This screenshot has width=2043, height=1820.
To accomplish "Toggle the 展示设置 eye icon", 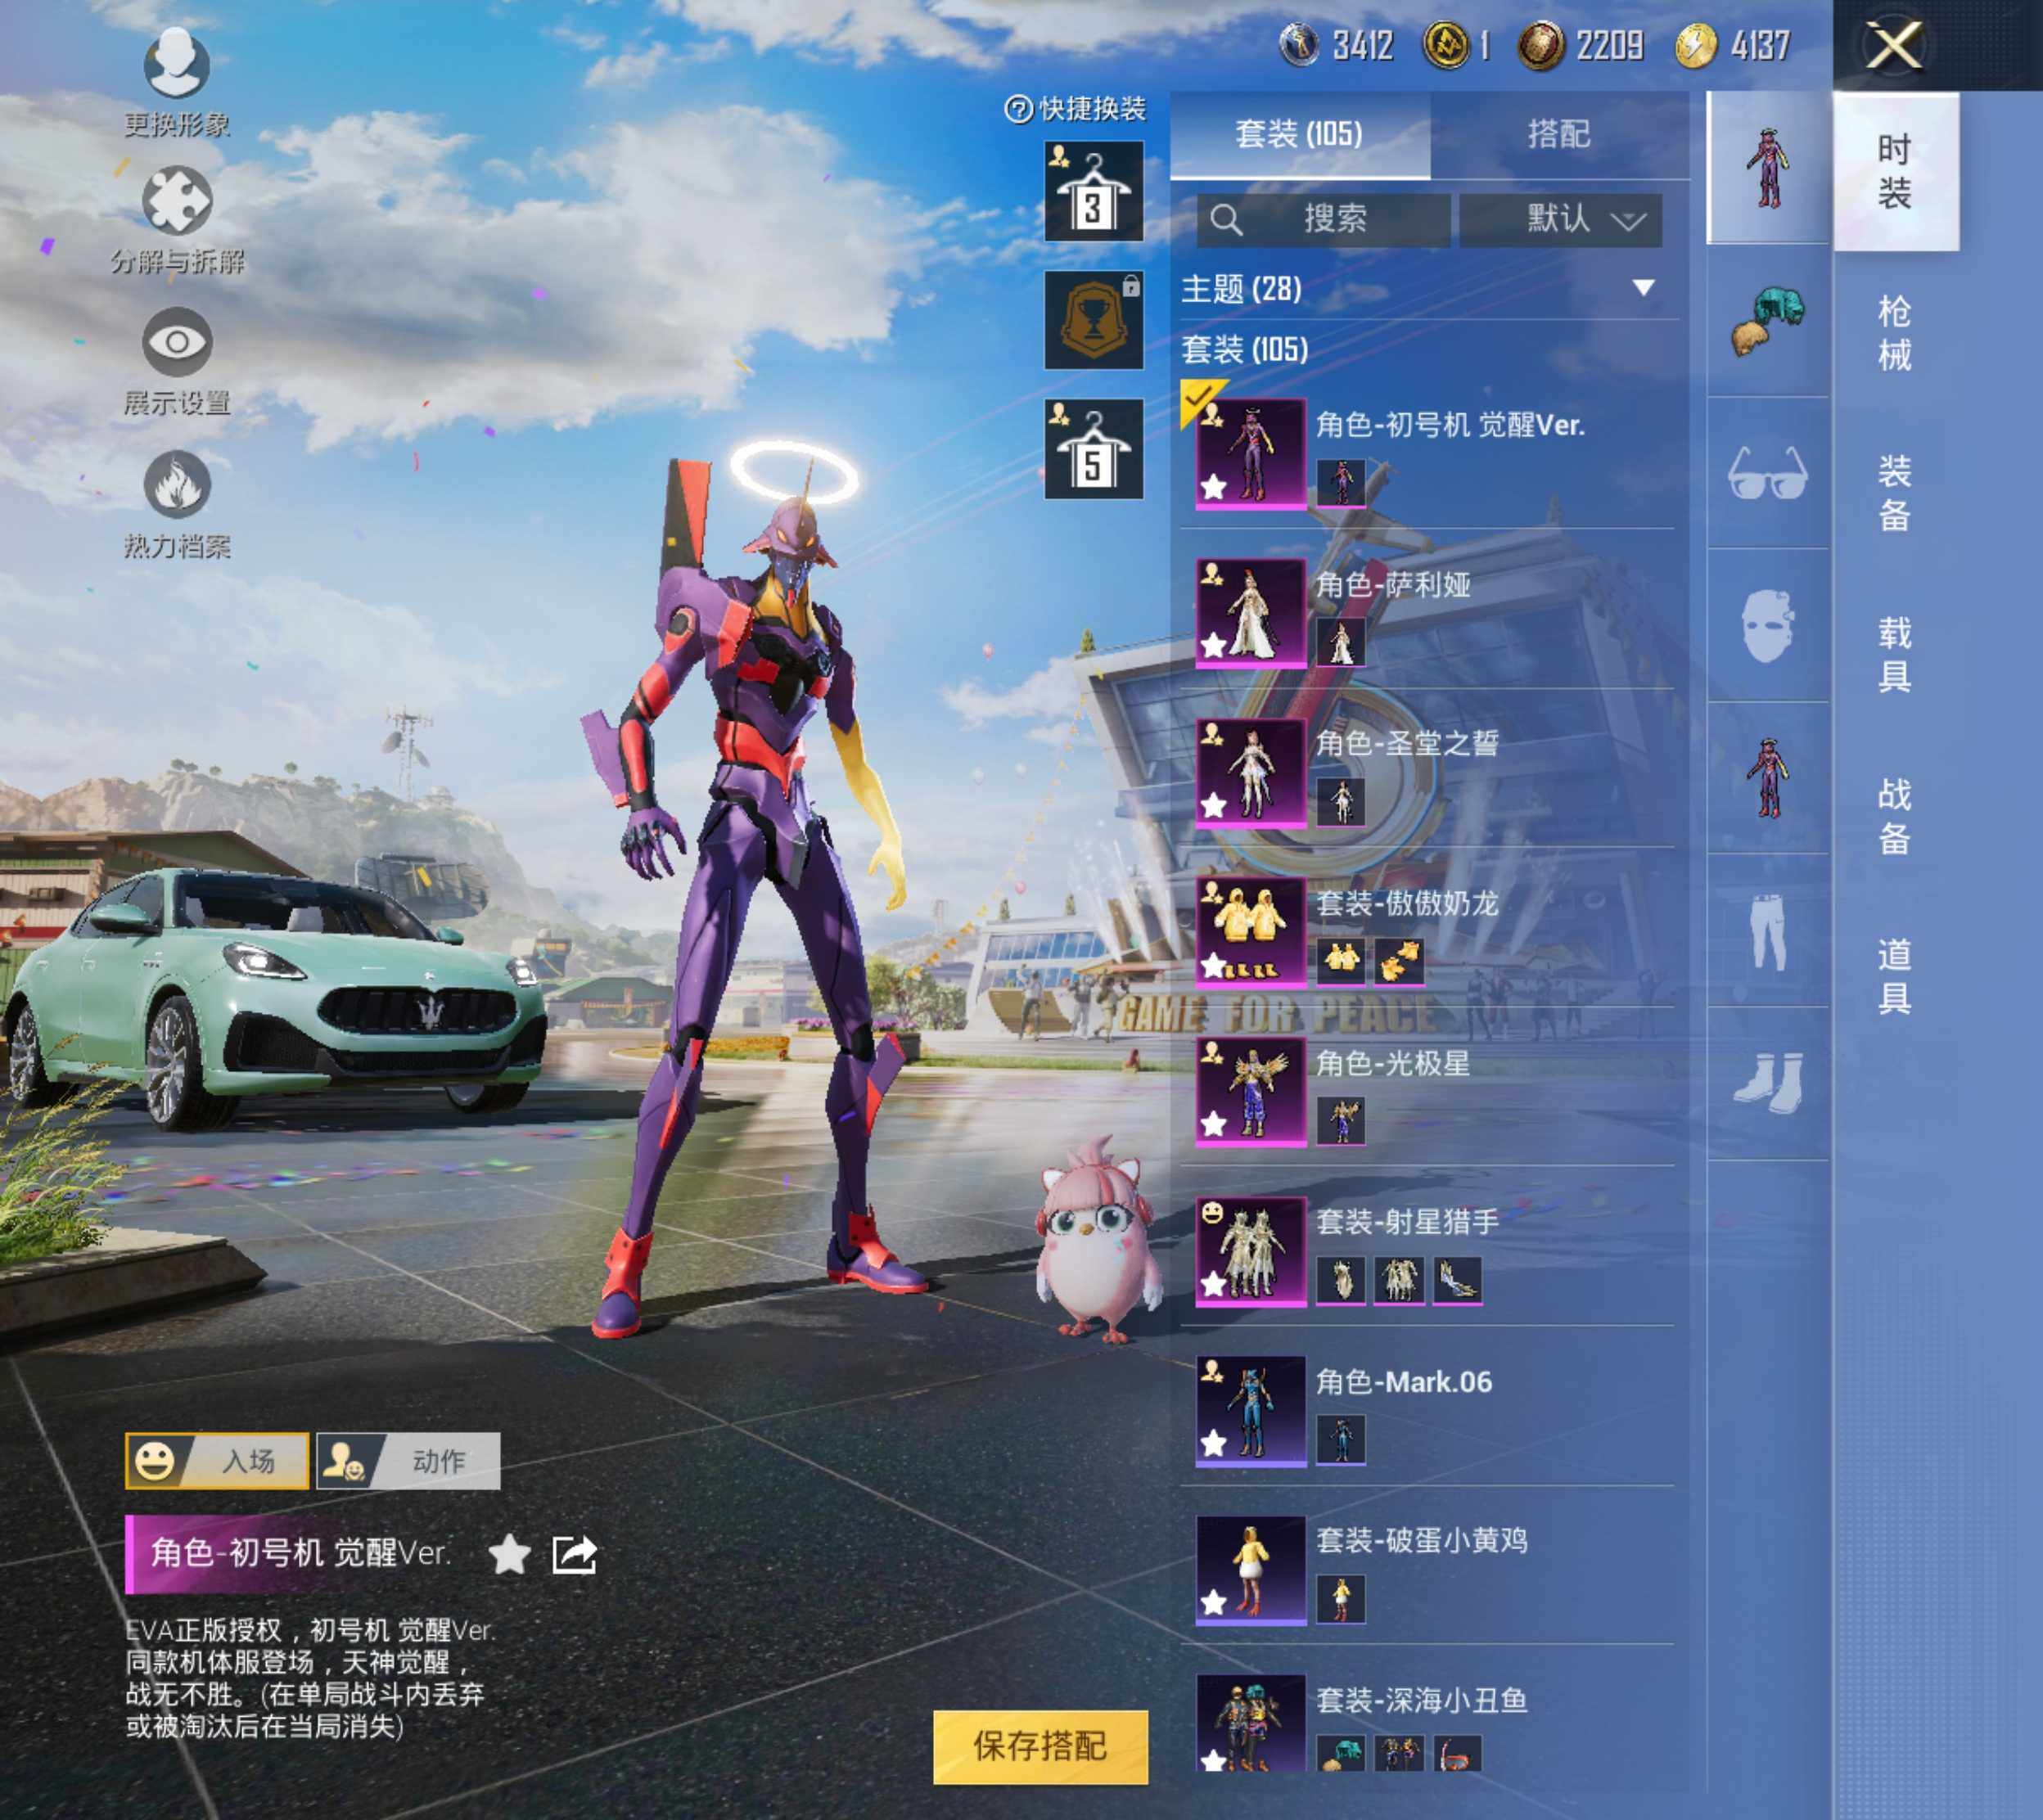I will coord(177,342).
